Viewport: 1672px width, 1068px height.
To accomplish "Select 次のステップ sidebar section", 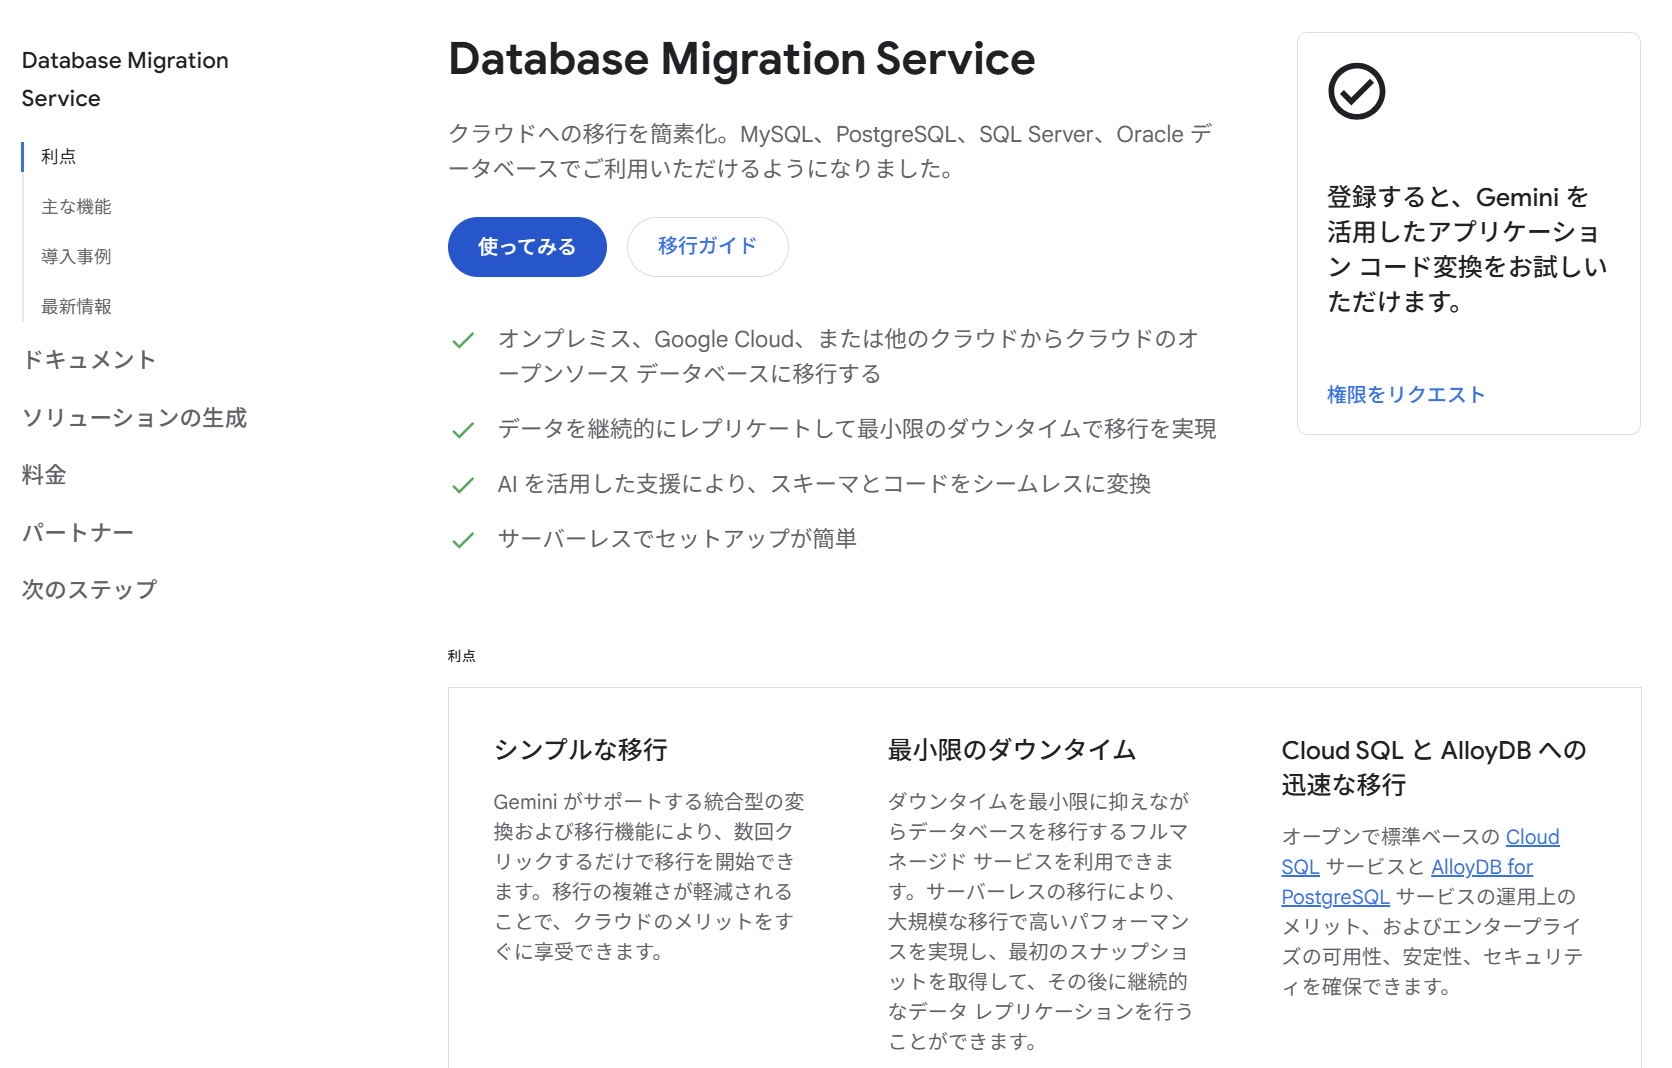I will [x=89, y=590].
